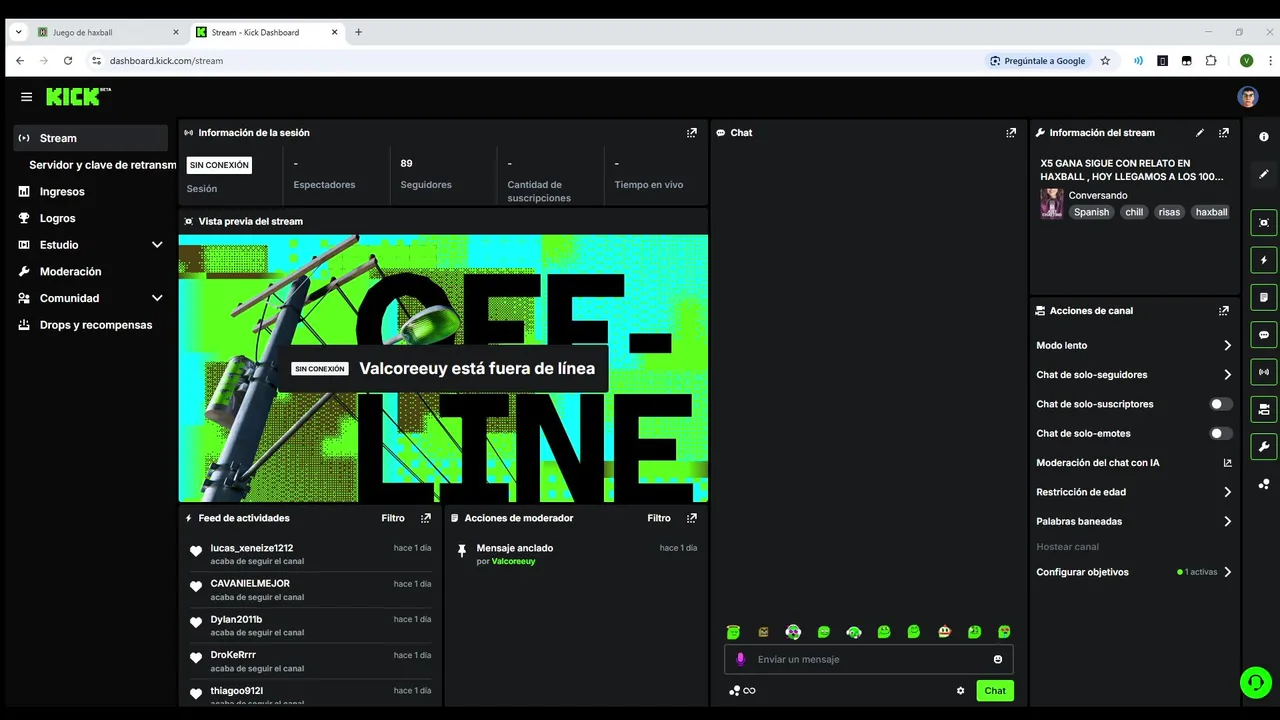Pop out the Información de la sesión panel
The image size is (1280, 720).
pos(691,132)
